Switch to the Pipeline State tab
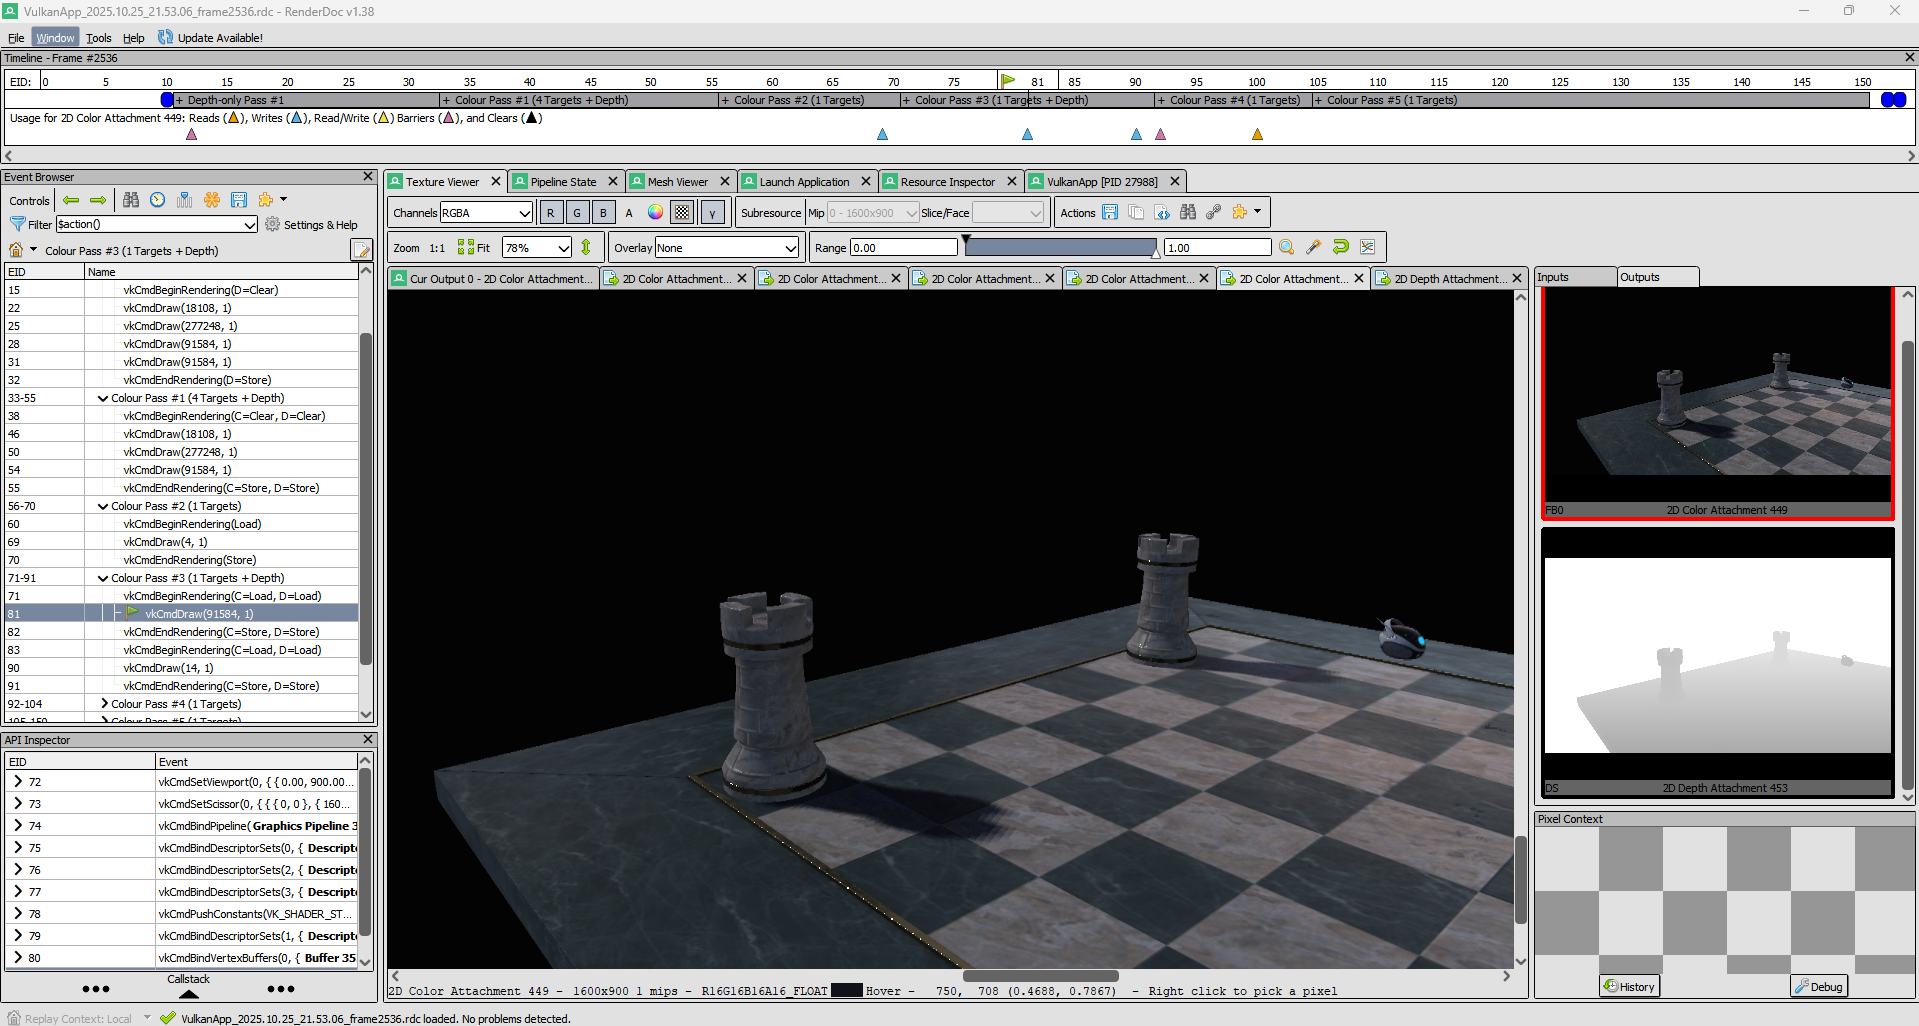1919x1026 pixels. [x=563, y=182]
